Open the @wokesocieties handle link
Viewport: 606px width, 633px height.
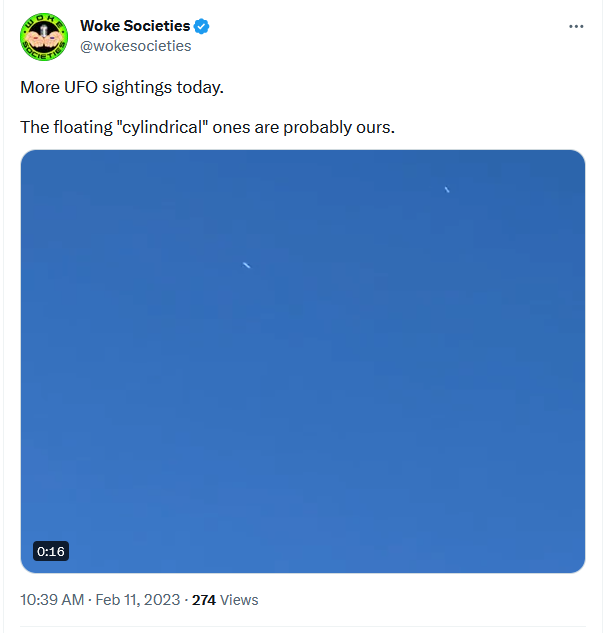[135, 46]
